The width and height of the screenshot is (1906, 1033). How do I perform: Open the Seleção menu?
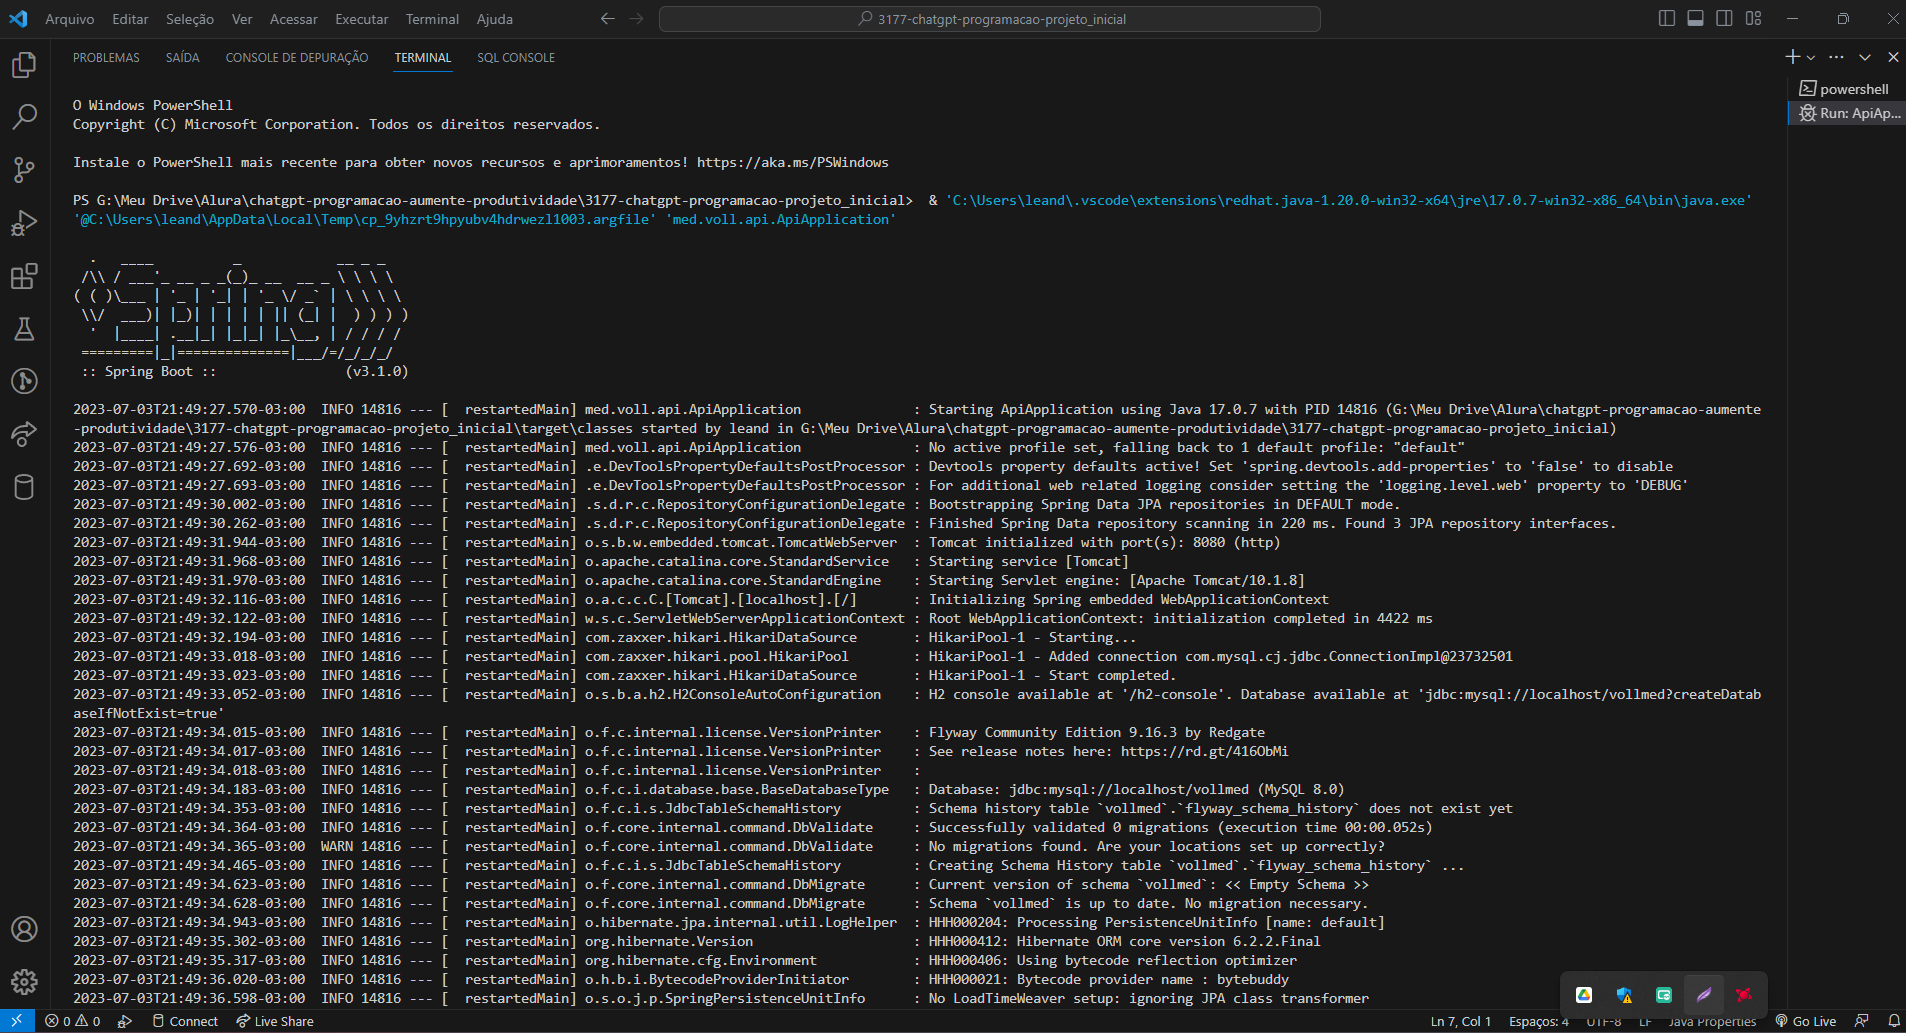(x=190, y=19)
